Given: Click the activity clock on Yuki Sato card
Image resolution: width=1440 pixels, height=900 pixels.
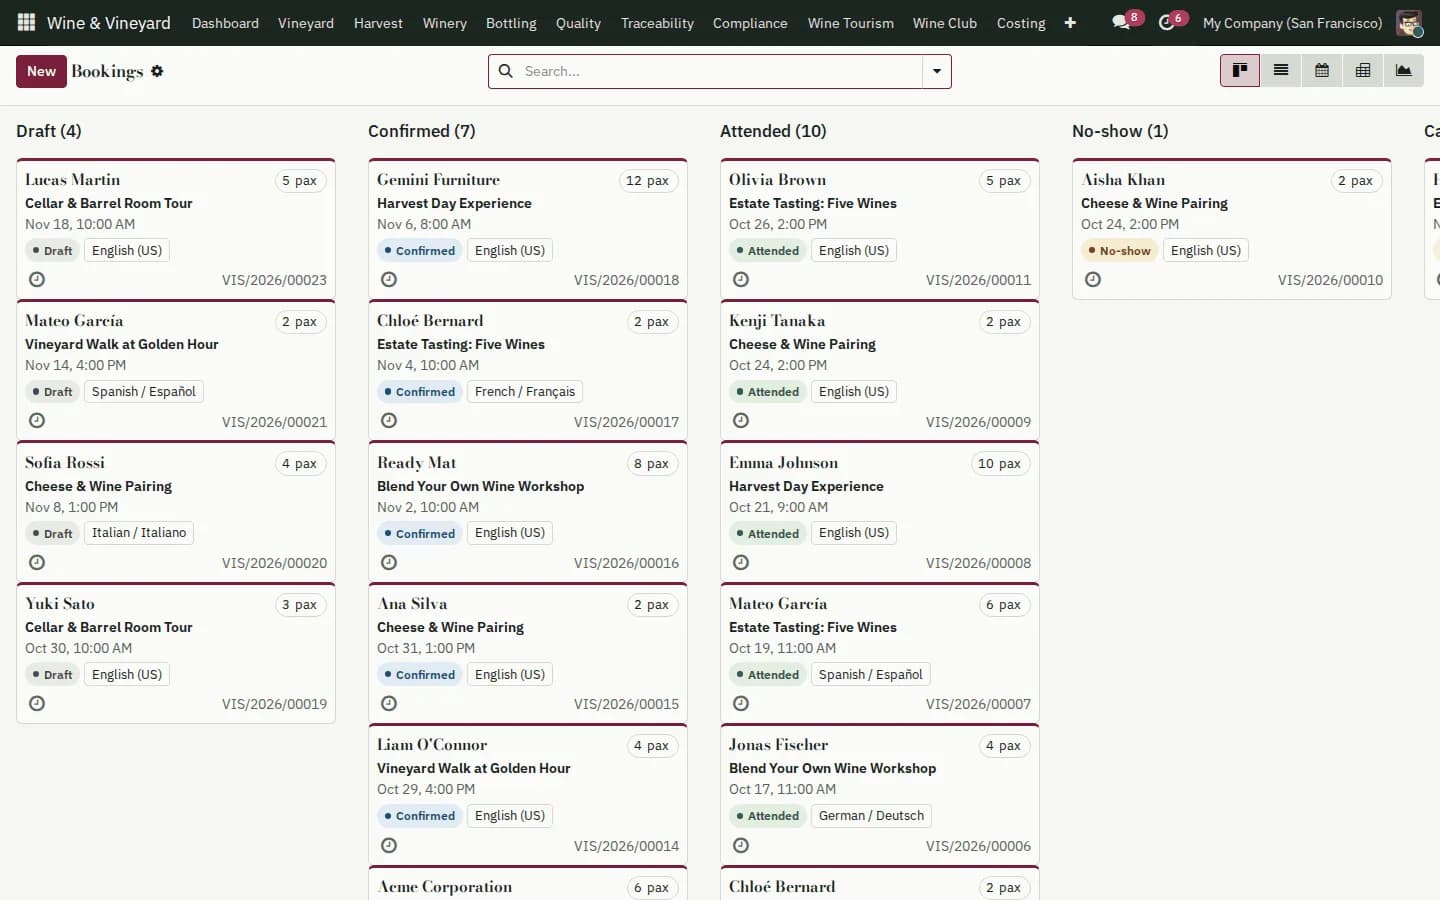Looking at the screenshot, I should coord(37,704).
